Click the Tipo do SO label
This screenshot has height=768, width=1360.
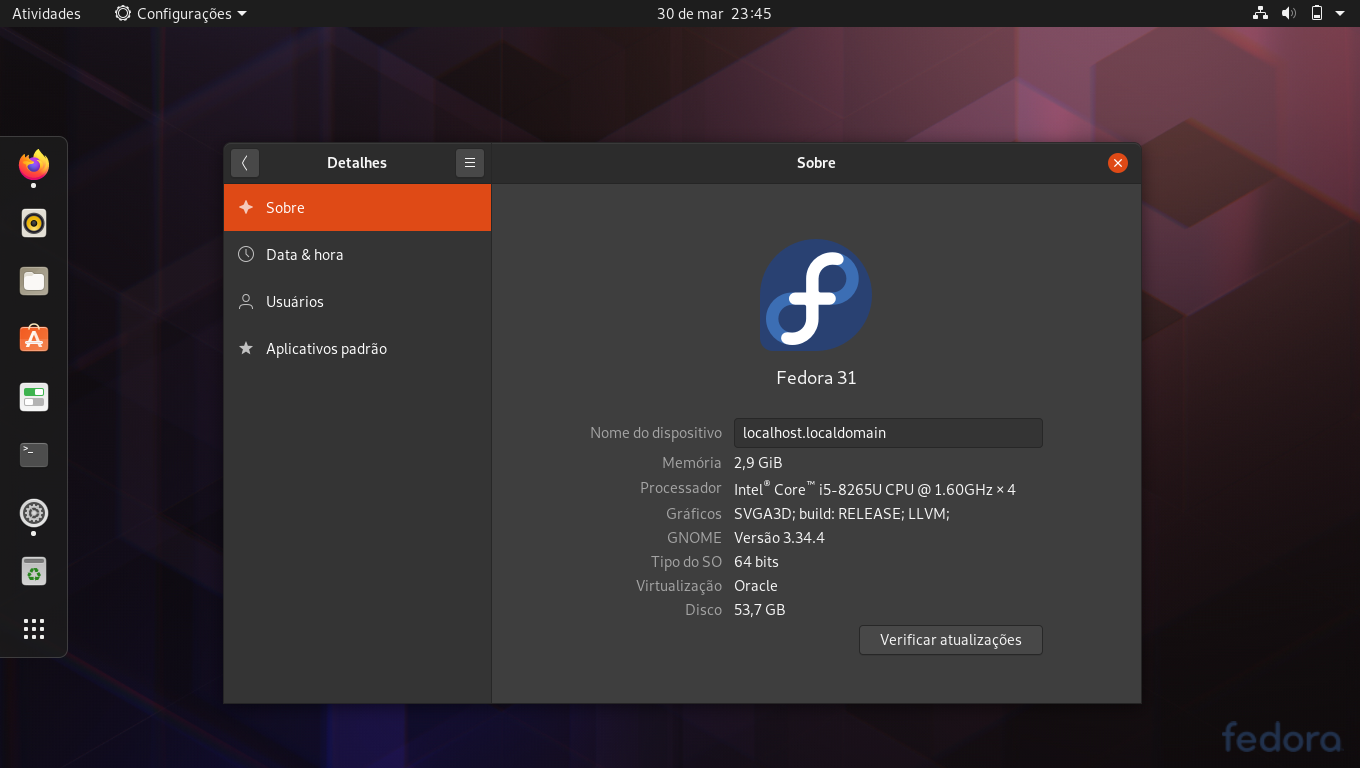686,562
